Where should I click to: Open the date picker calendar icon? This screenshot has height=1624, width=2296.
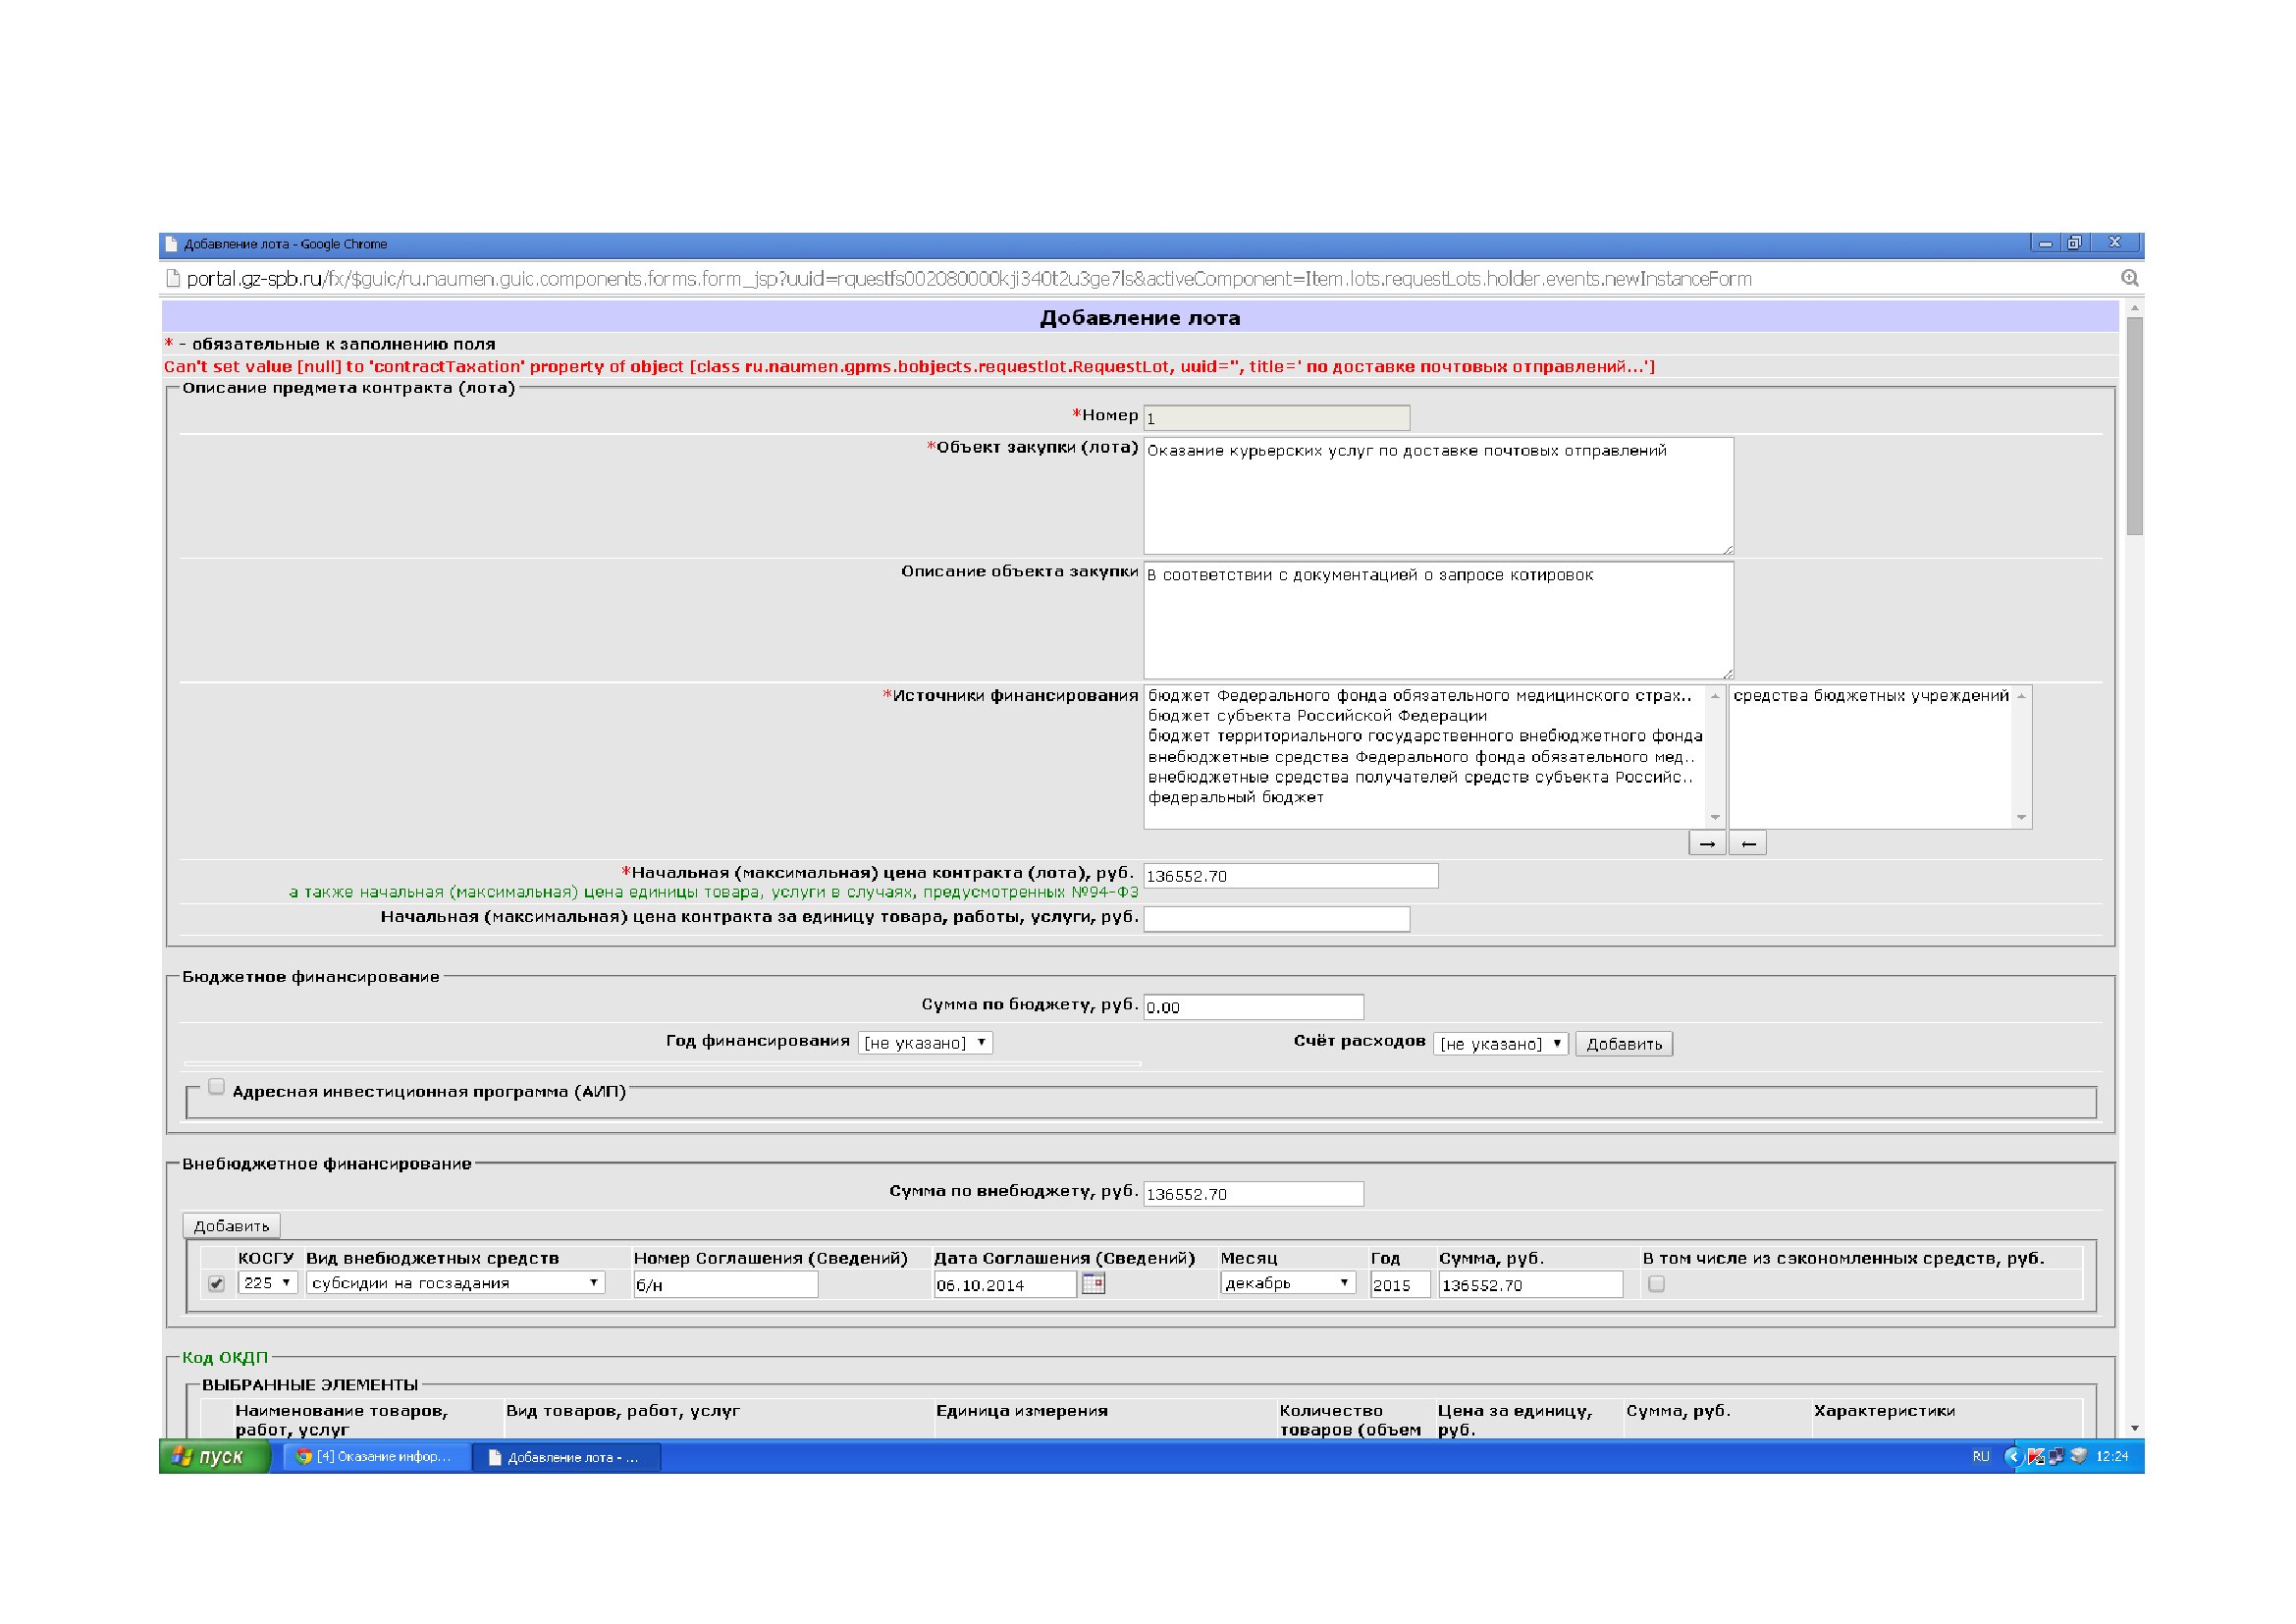tap(1093, 1283)
